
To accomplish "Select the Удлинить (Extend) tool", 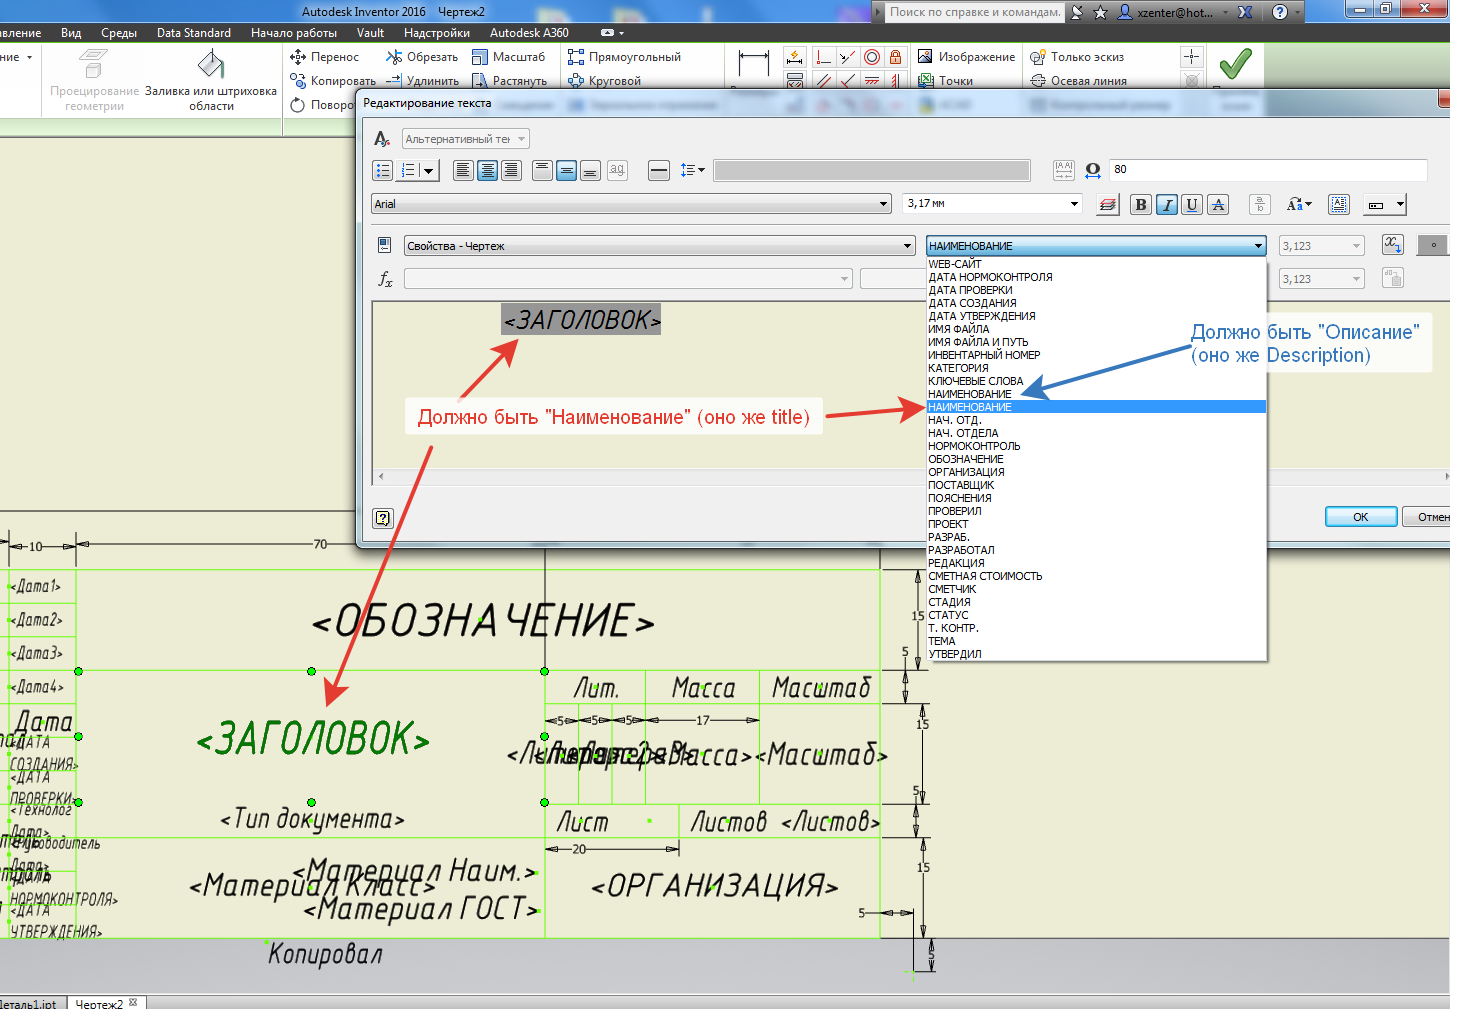I will 422,81.
